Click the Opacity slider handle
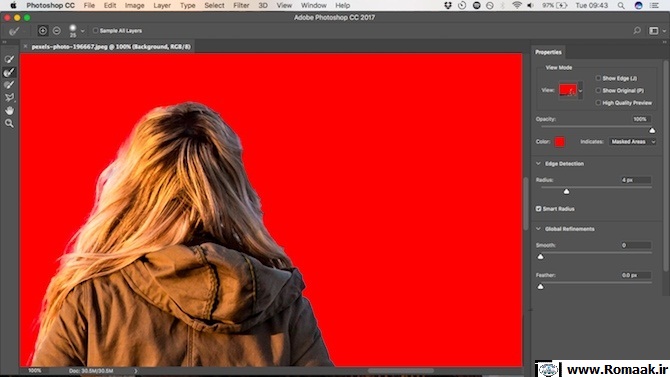Image resolution: width=670 pixels, height=377 pixels. (x=652, y=130)
